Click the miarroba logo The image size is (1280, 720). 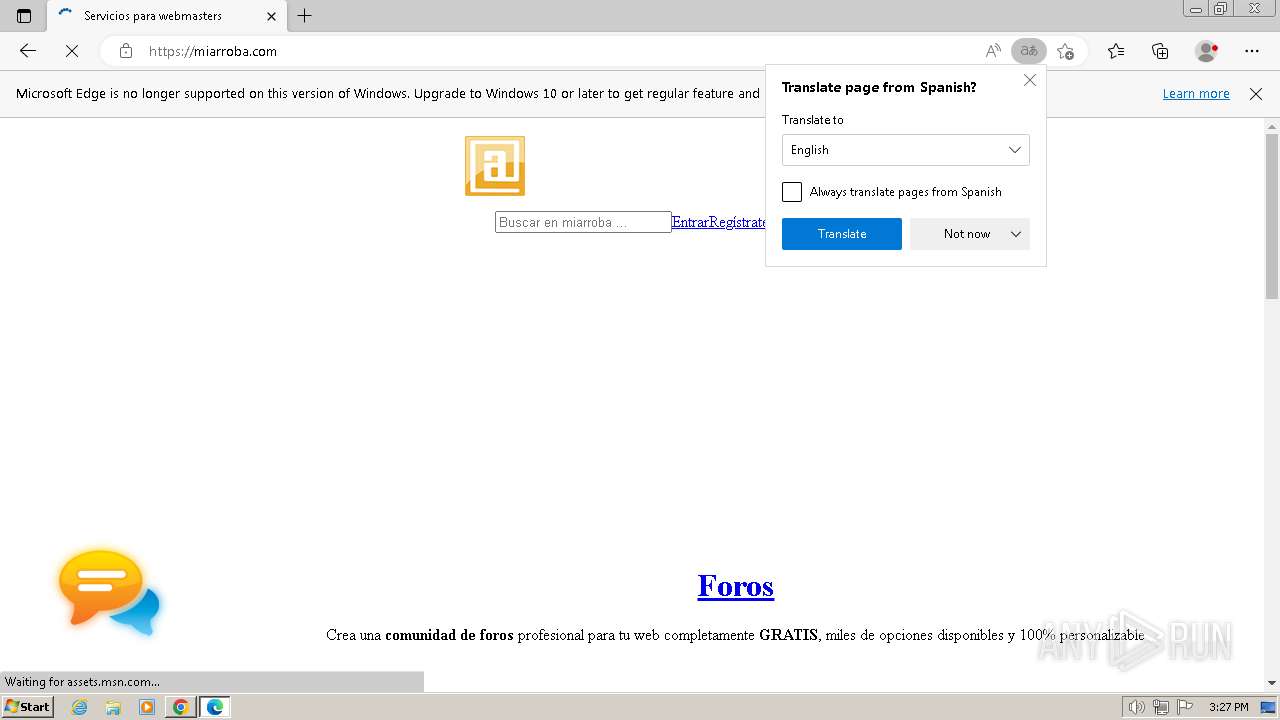495,166
